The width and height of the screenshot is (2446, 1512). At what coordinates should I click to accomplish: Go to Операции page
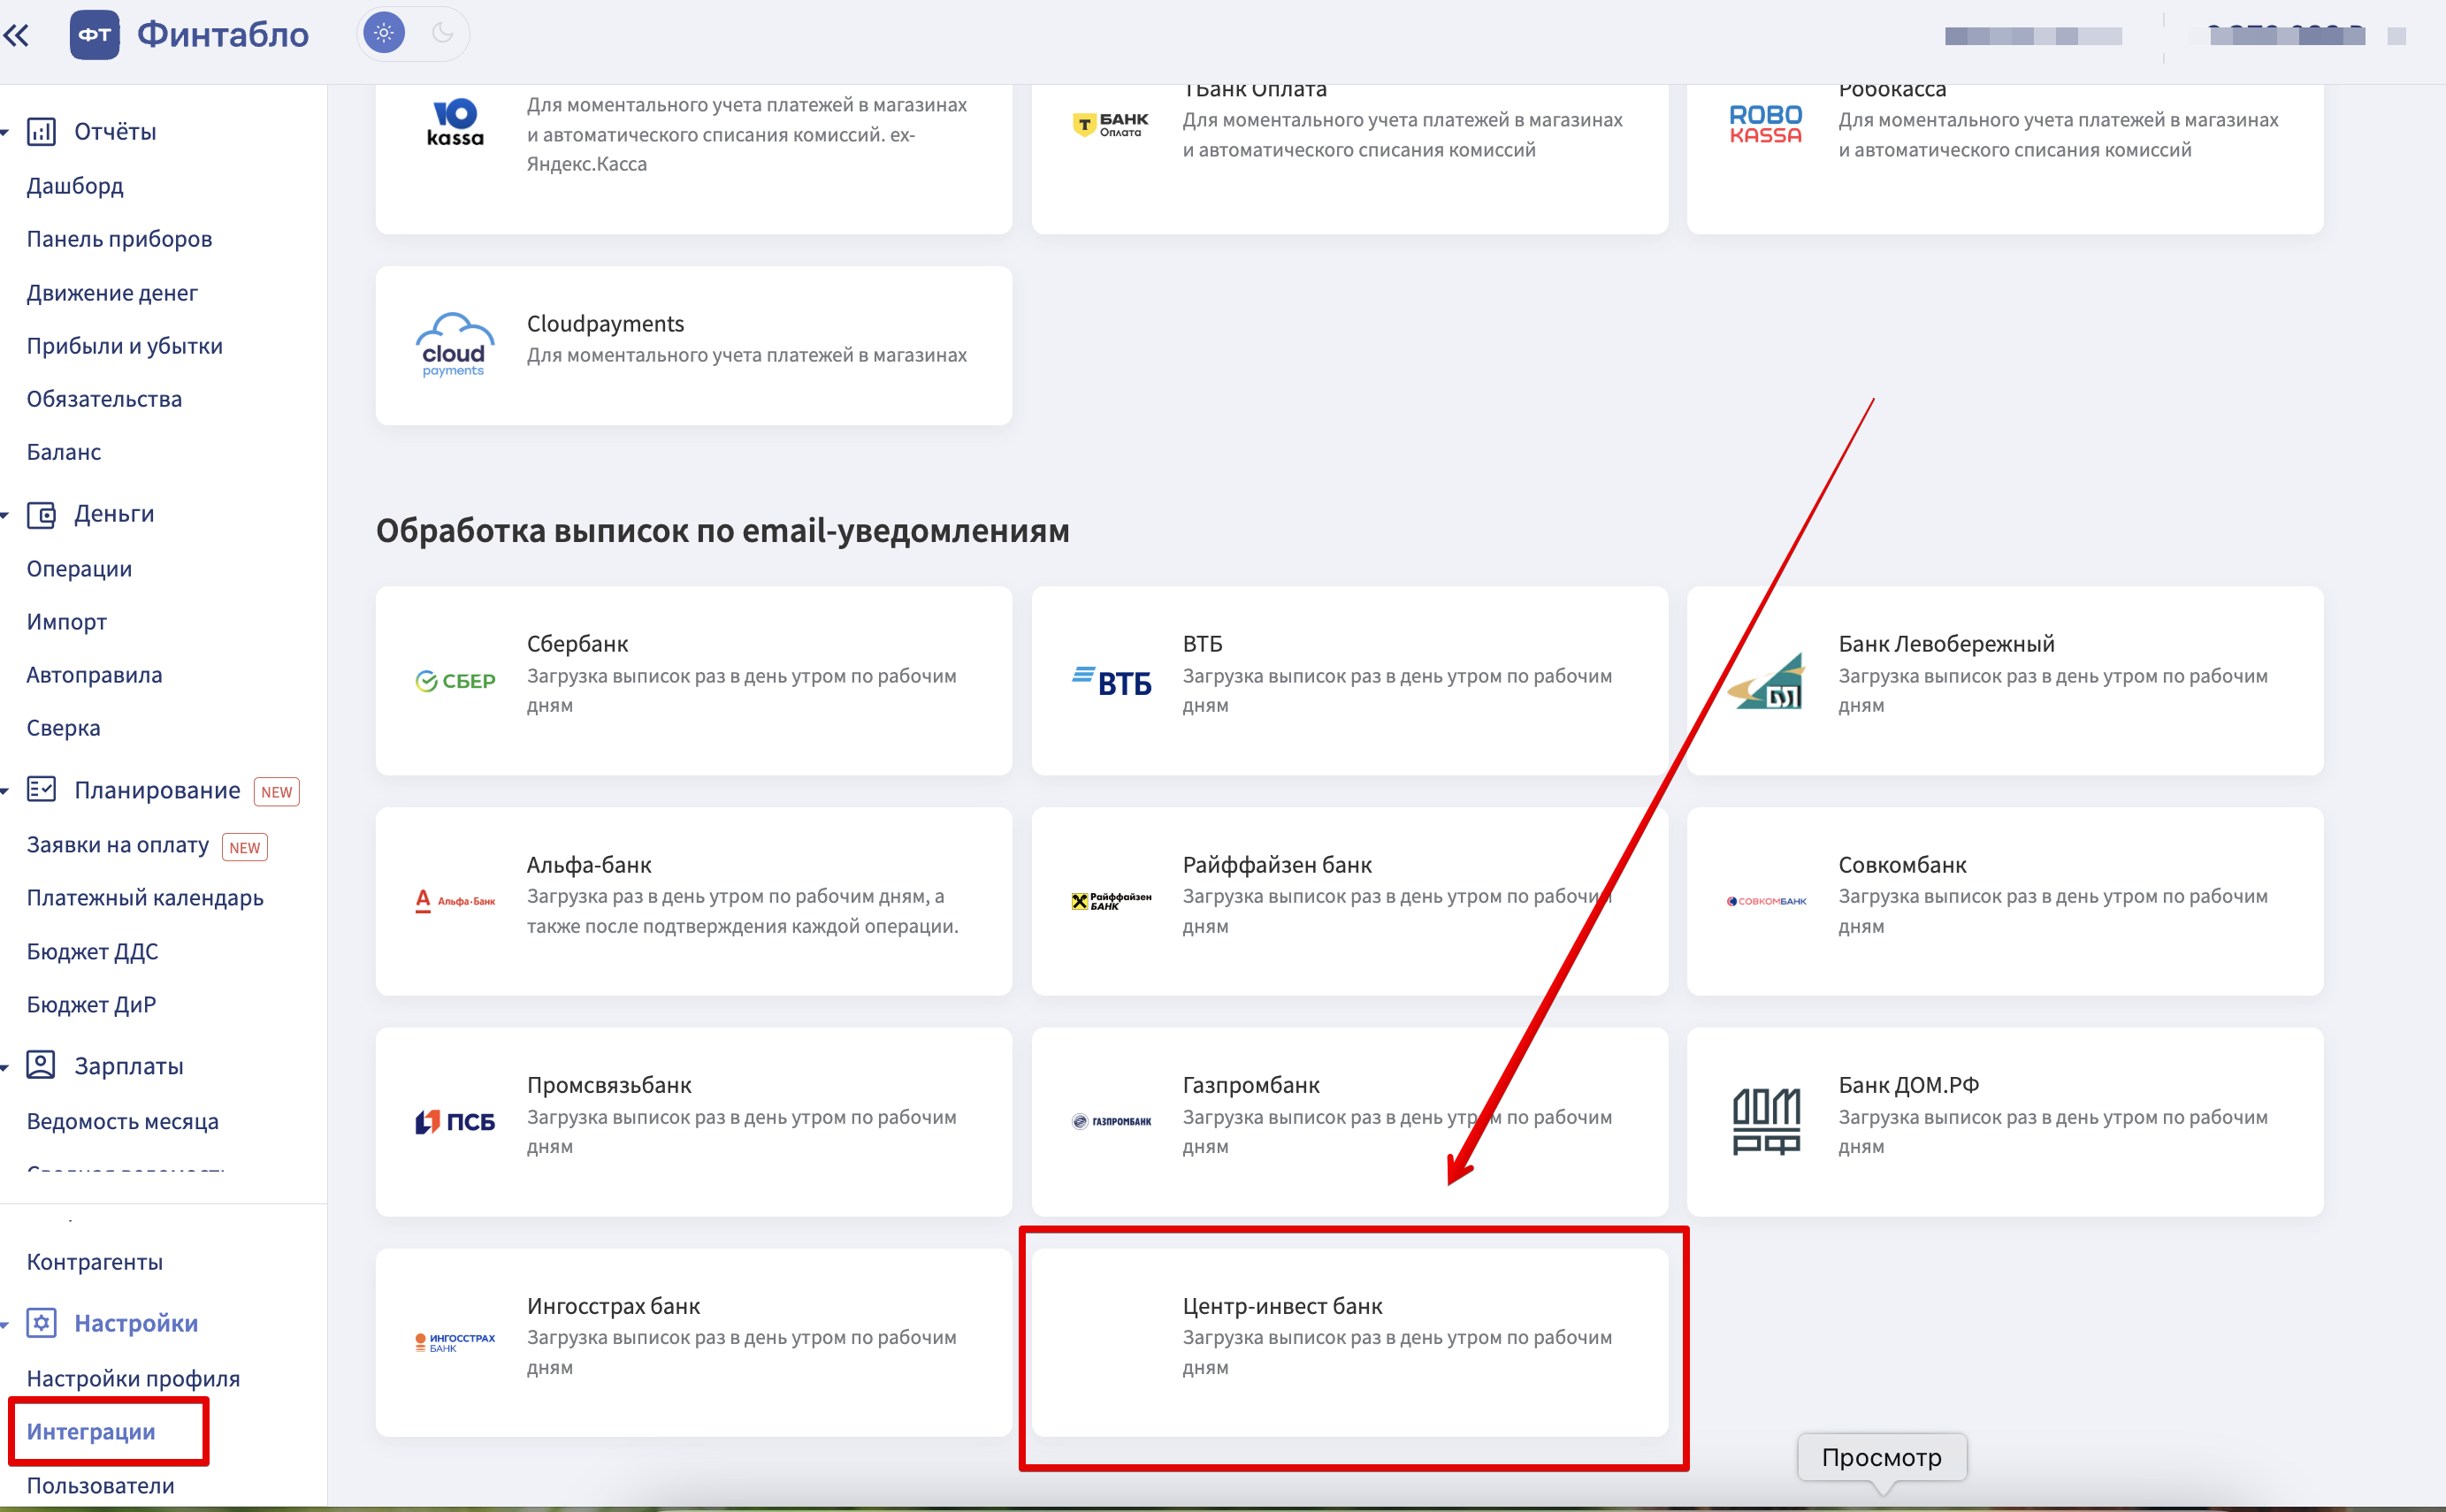(79, 569)
